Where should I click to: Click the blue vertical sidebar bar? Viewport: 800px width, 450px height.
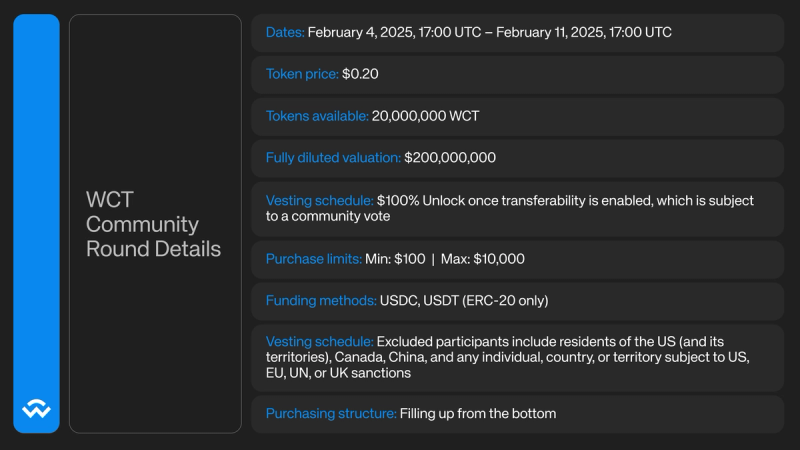point(36,200)
